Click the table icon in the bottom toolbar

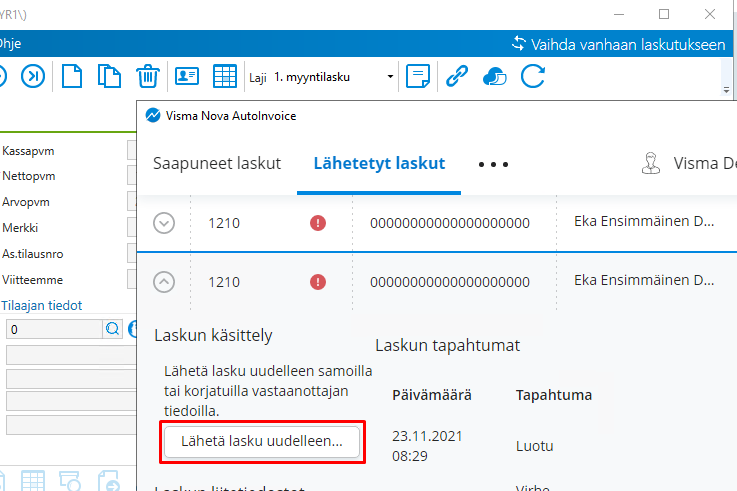click(x=33, y=481)
